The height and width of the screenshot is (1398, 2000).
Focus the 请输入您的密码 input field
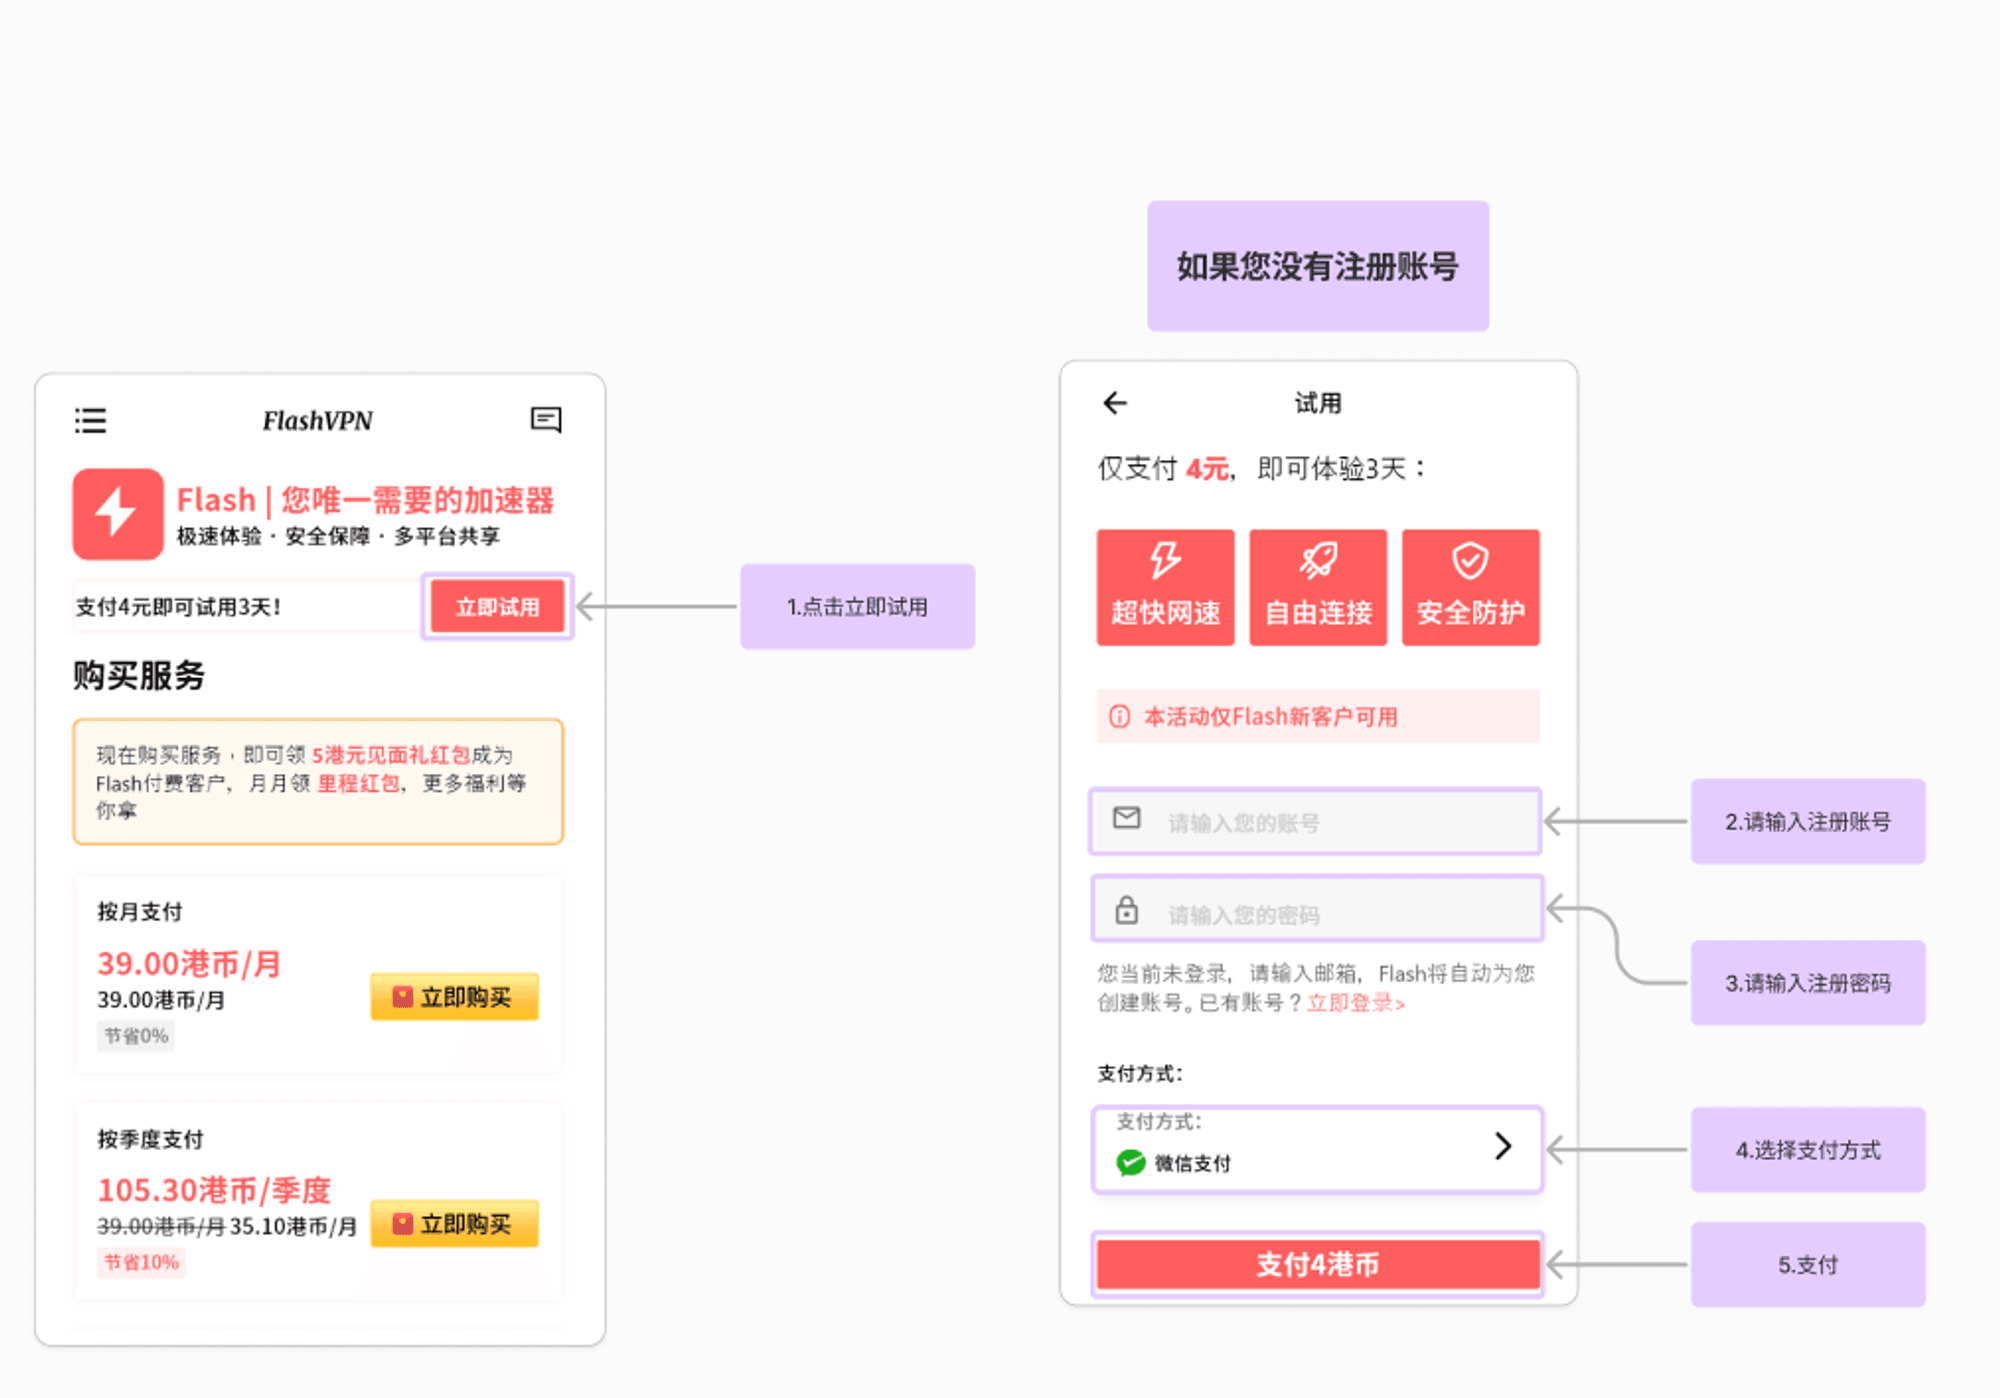click(1316, 908)
